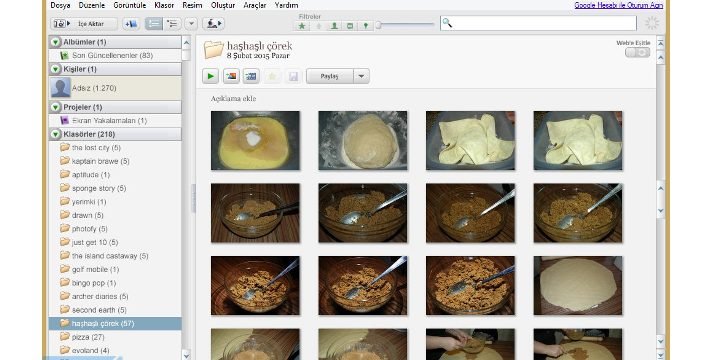The image size is (711, 360).
Task: Toggle the upload-arrow filter
Action: click(318, 26)
